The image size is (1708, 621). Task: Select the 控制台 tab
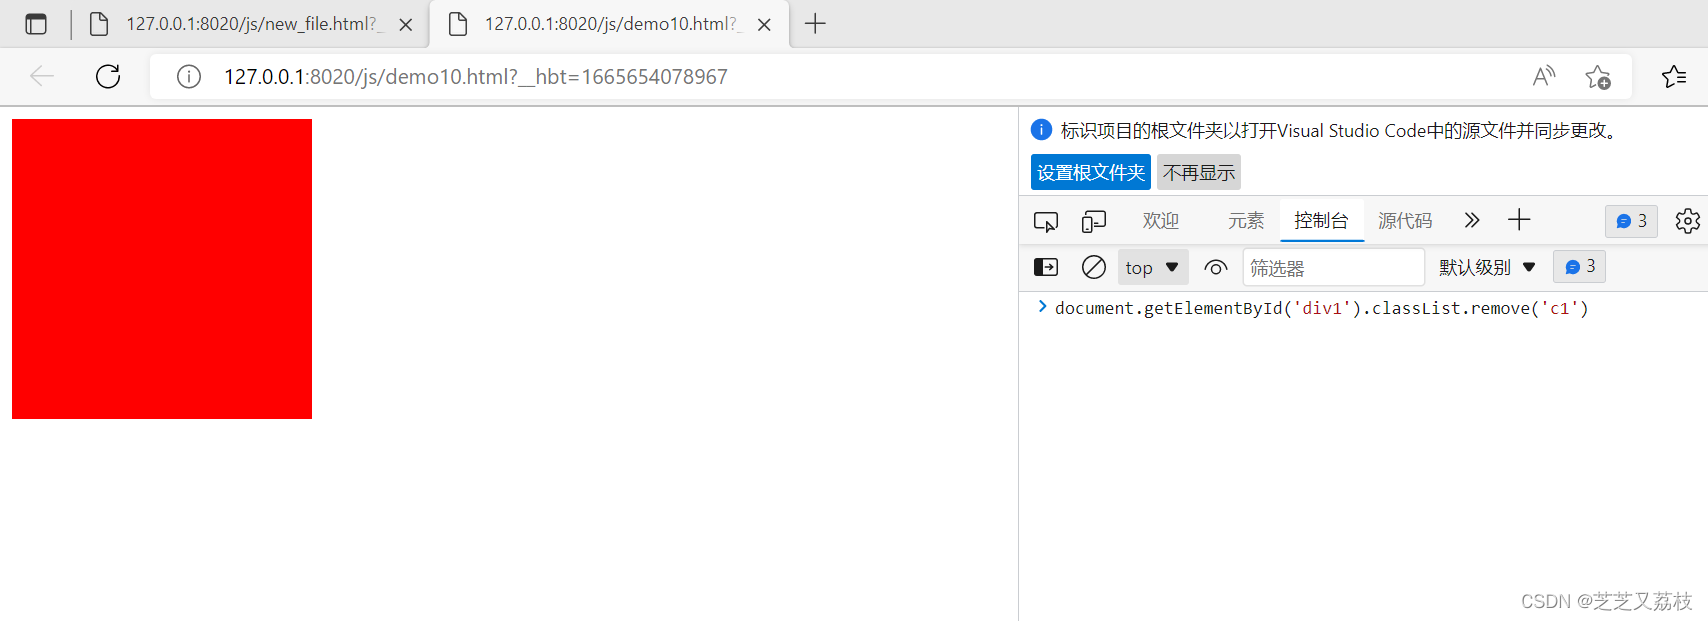[1321, 221]
